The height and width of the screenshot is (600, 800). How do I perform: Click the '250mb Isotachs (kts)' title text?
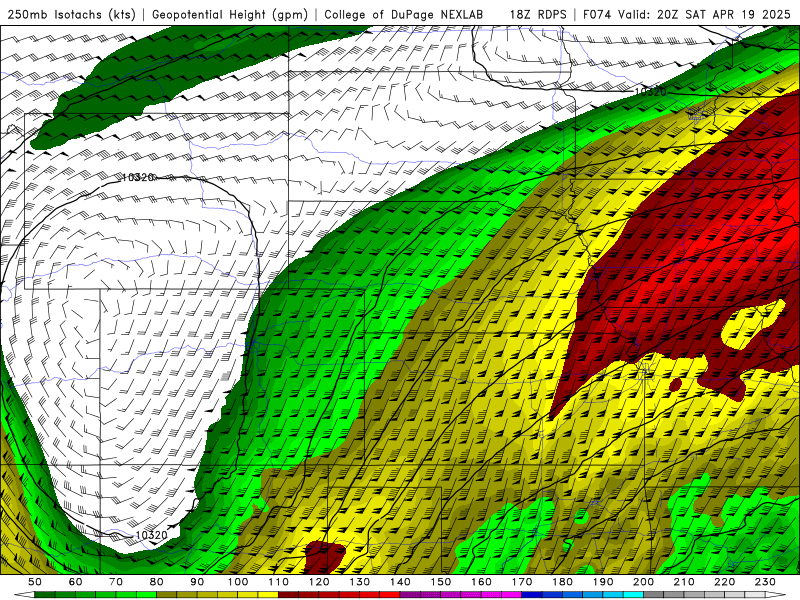coord(71,14)
